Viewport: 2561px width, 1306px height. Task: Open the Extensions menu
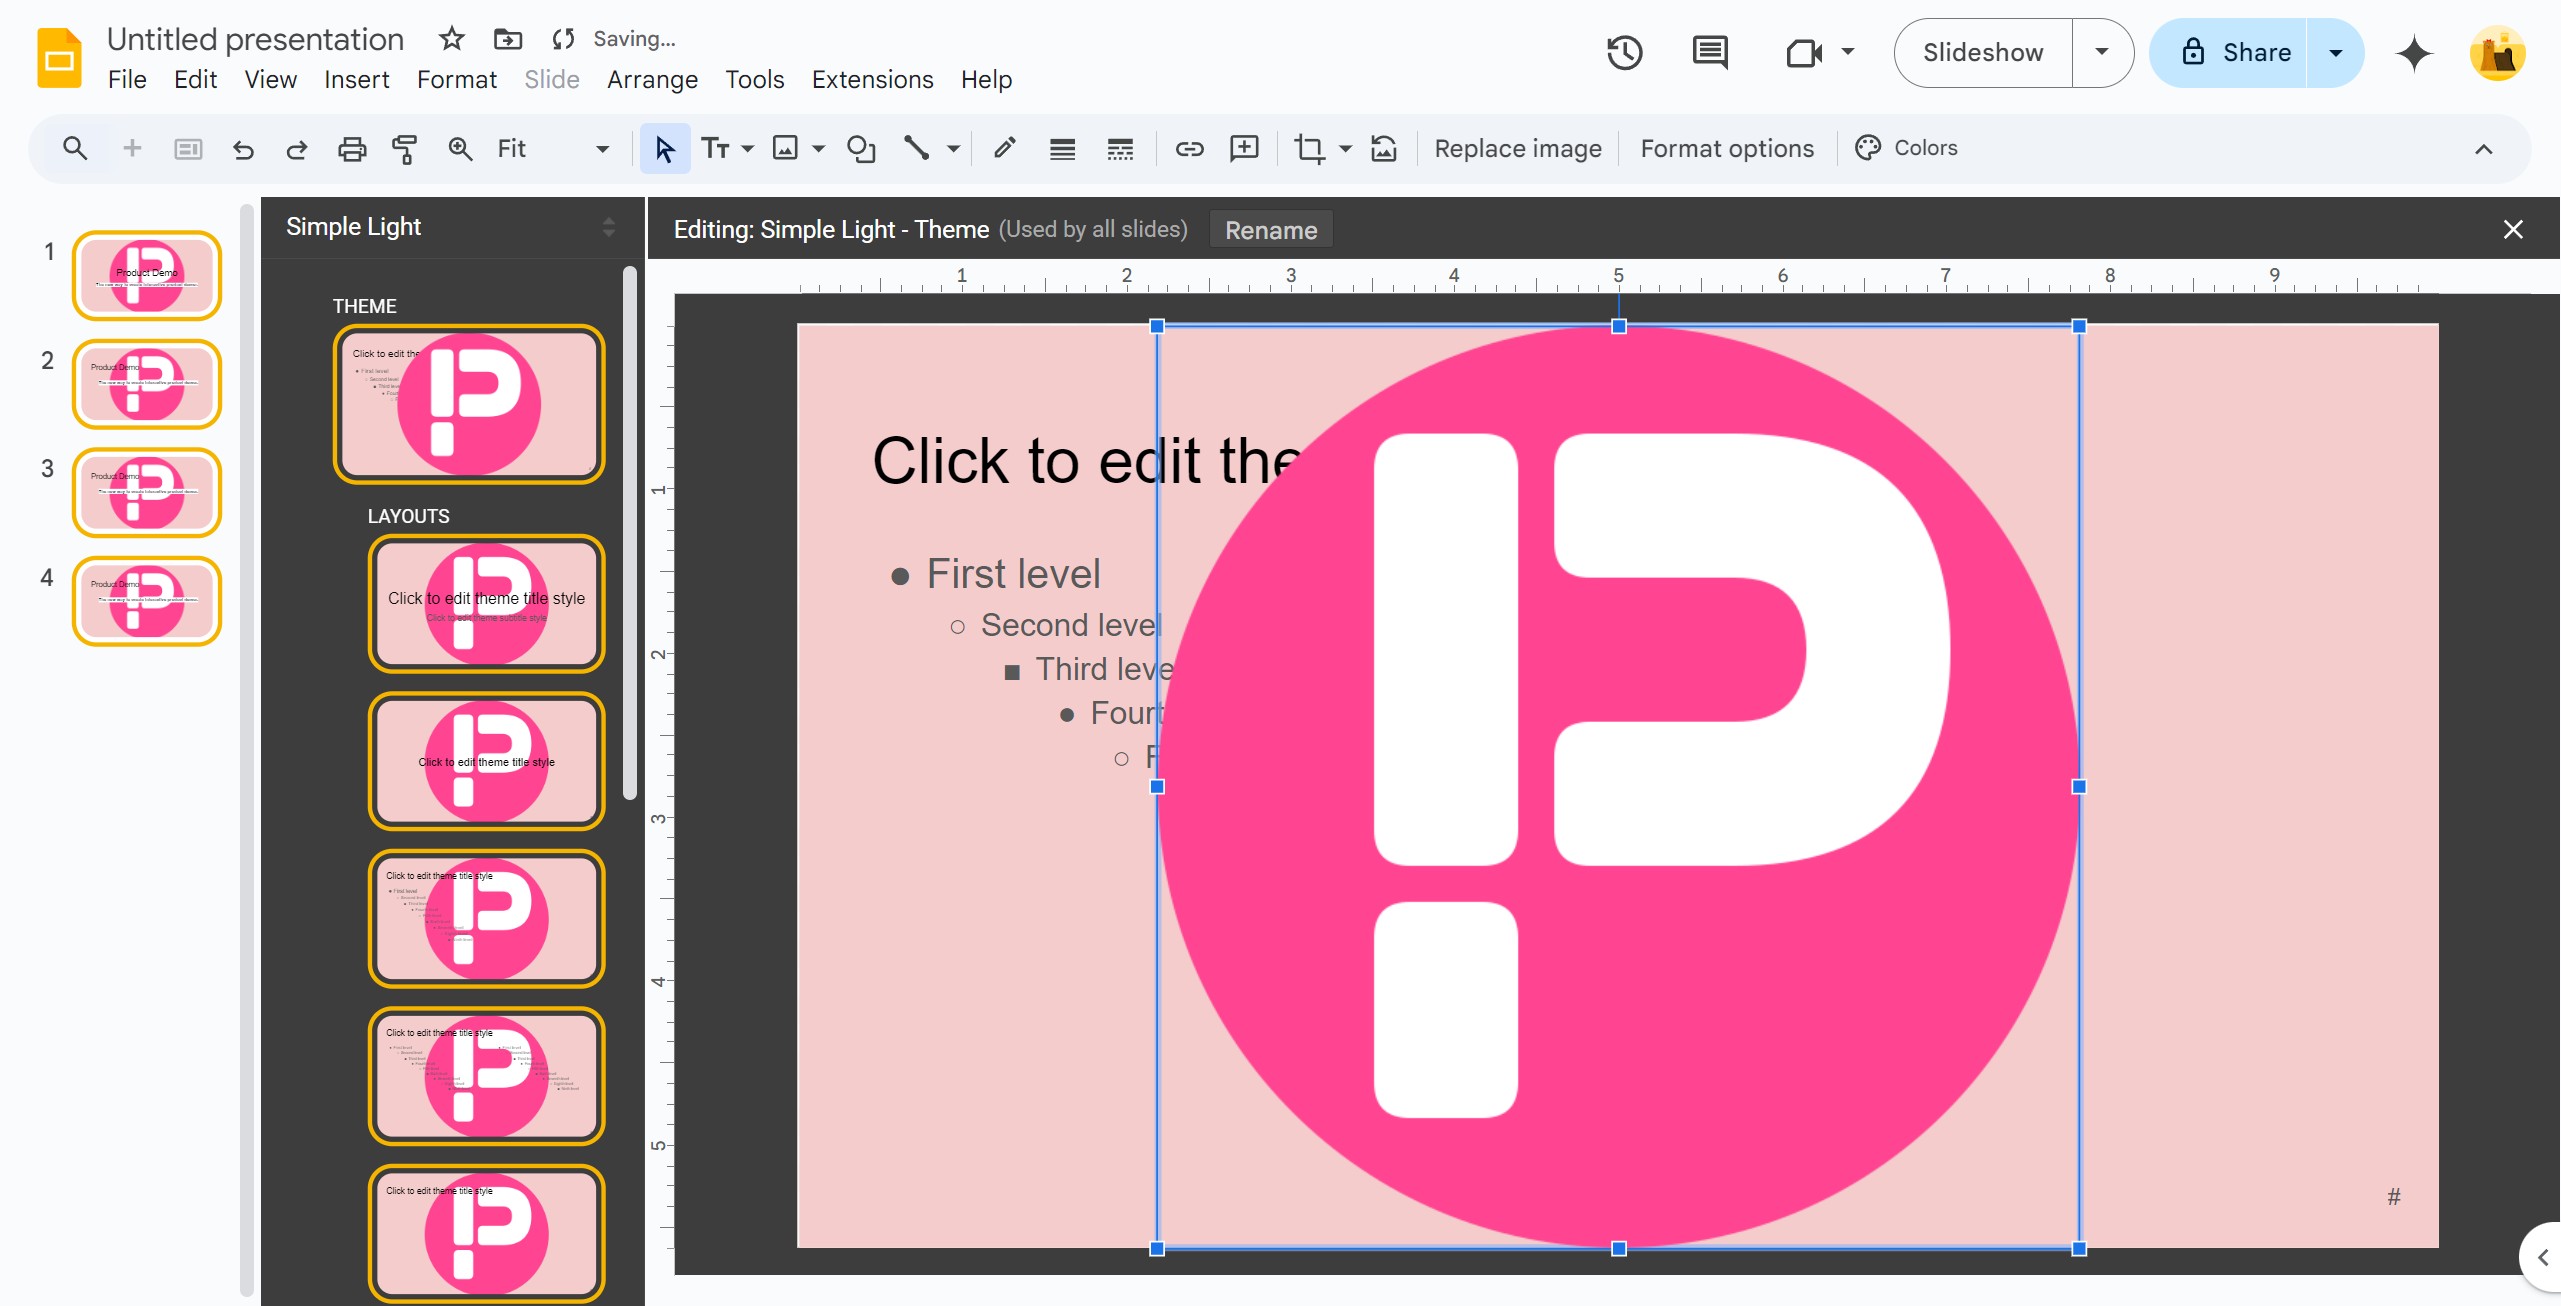(872, 80)
